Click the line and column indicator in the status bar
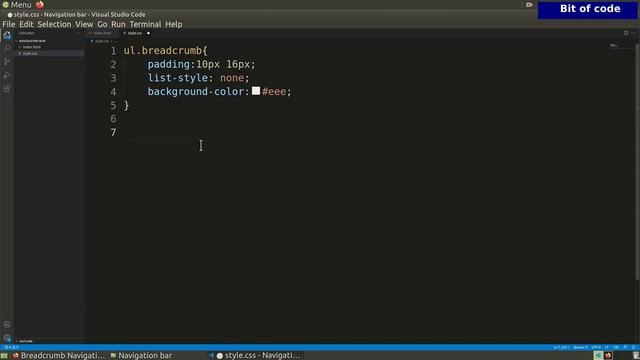The image size is (640, 360). point(561,347)
